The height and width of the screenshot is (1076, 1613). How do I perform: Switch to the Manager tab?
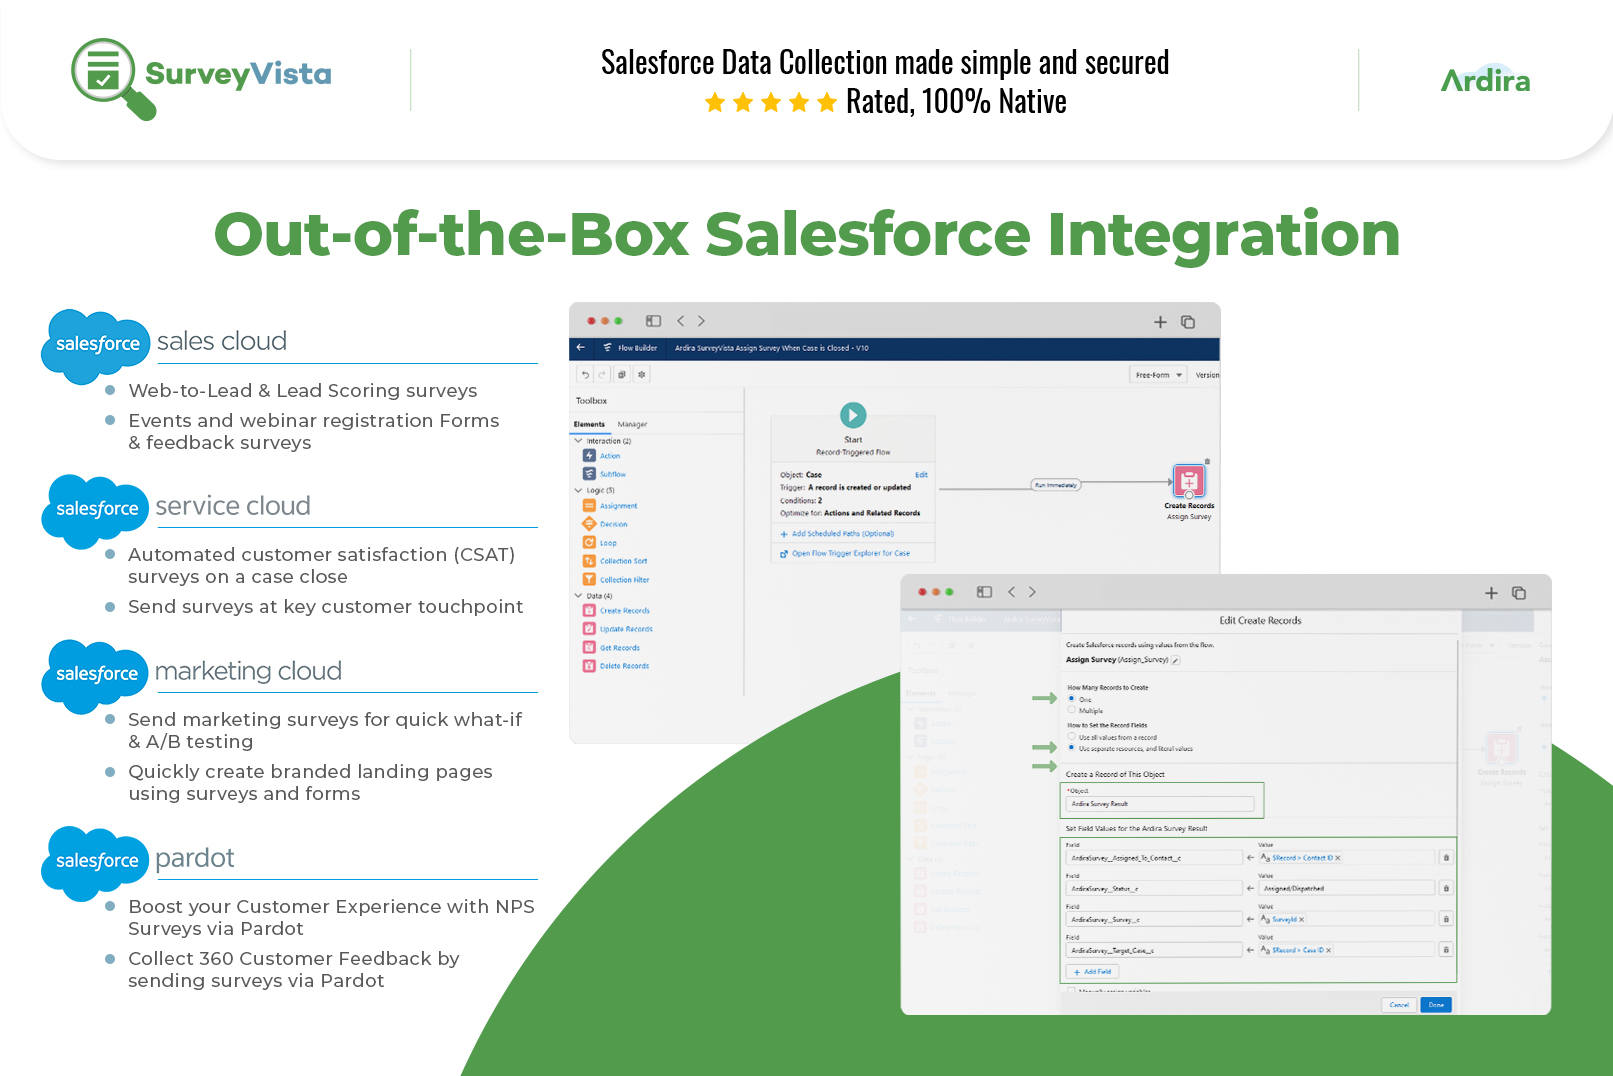click(x=630, y=423)
